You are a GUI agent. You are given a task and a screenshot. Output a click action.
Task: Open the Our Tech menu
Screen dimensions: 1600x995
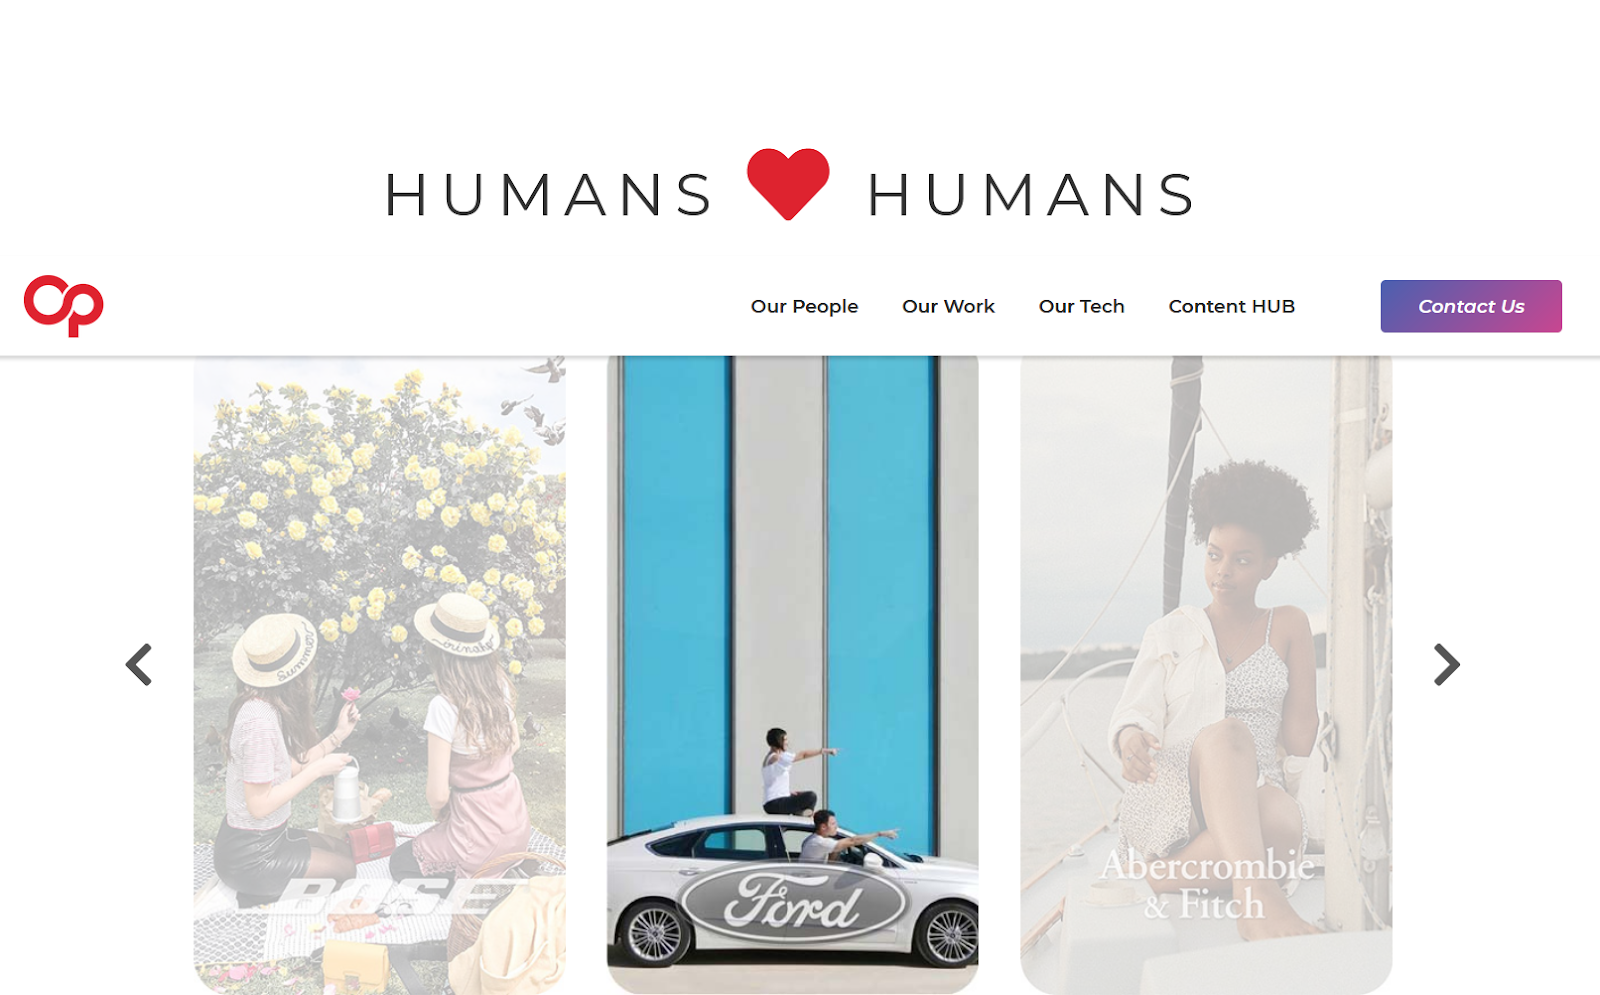pyautogui.click(x=1081, y=306)
